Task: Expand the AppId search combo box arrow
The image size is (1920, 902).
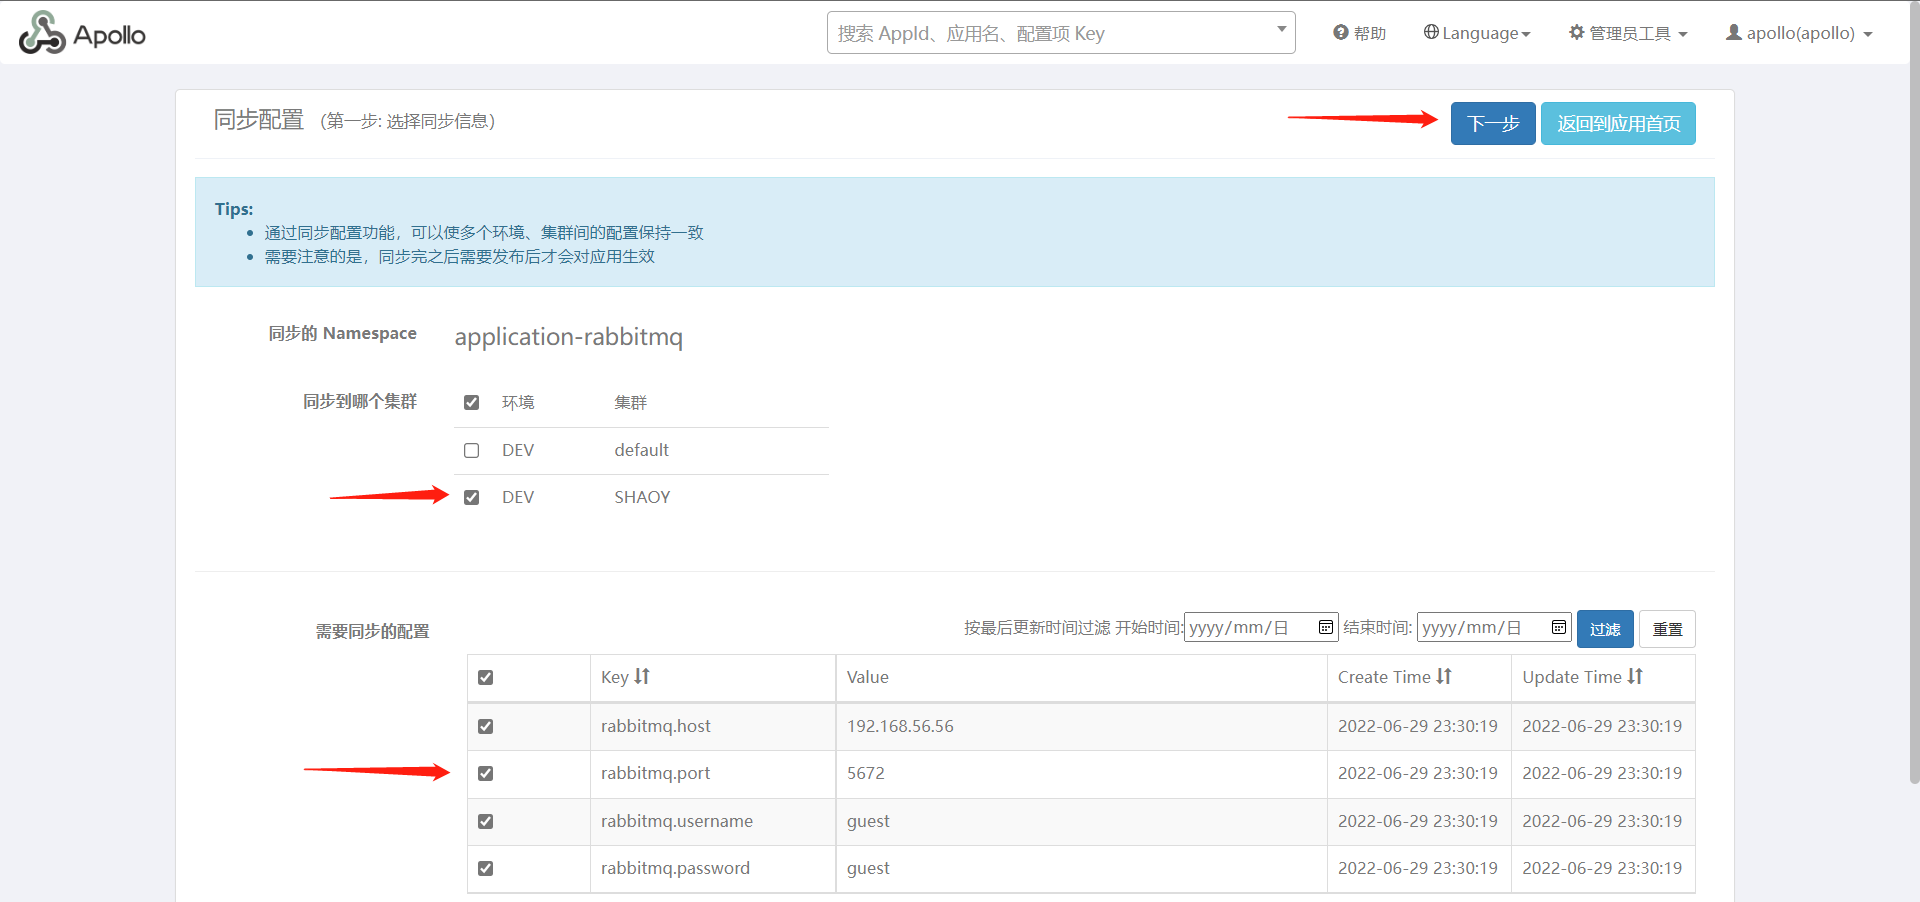Action: (x=1281, y=30)
